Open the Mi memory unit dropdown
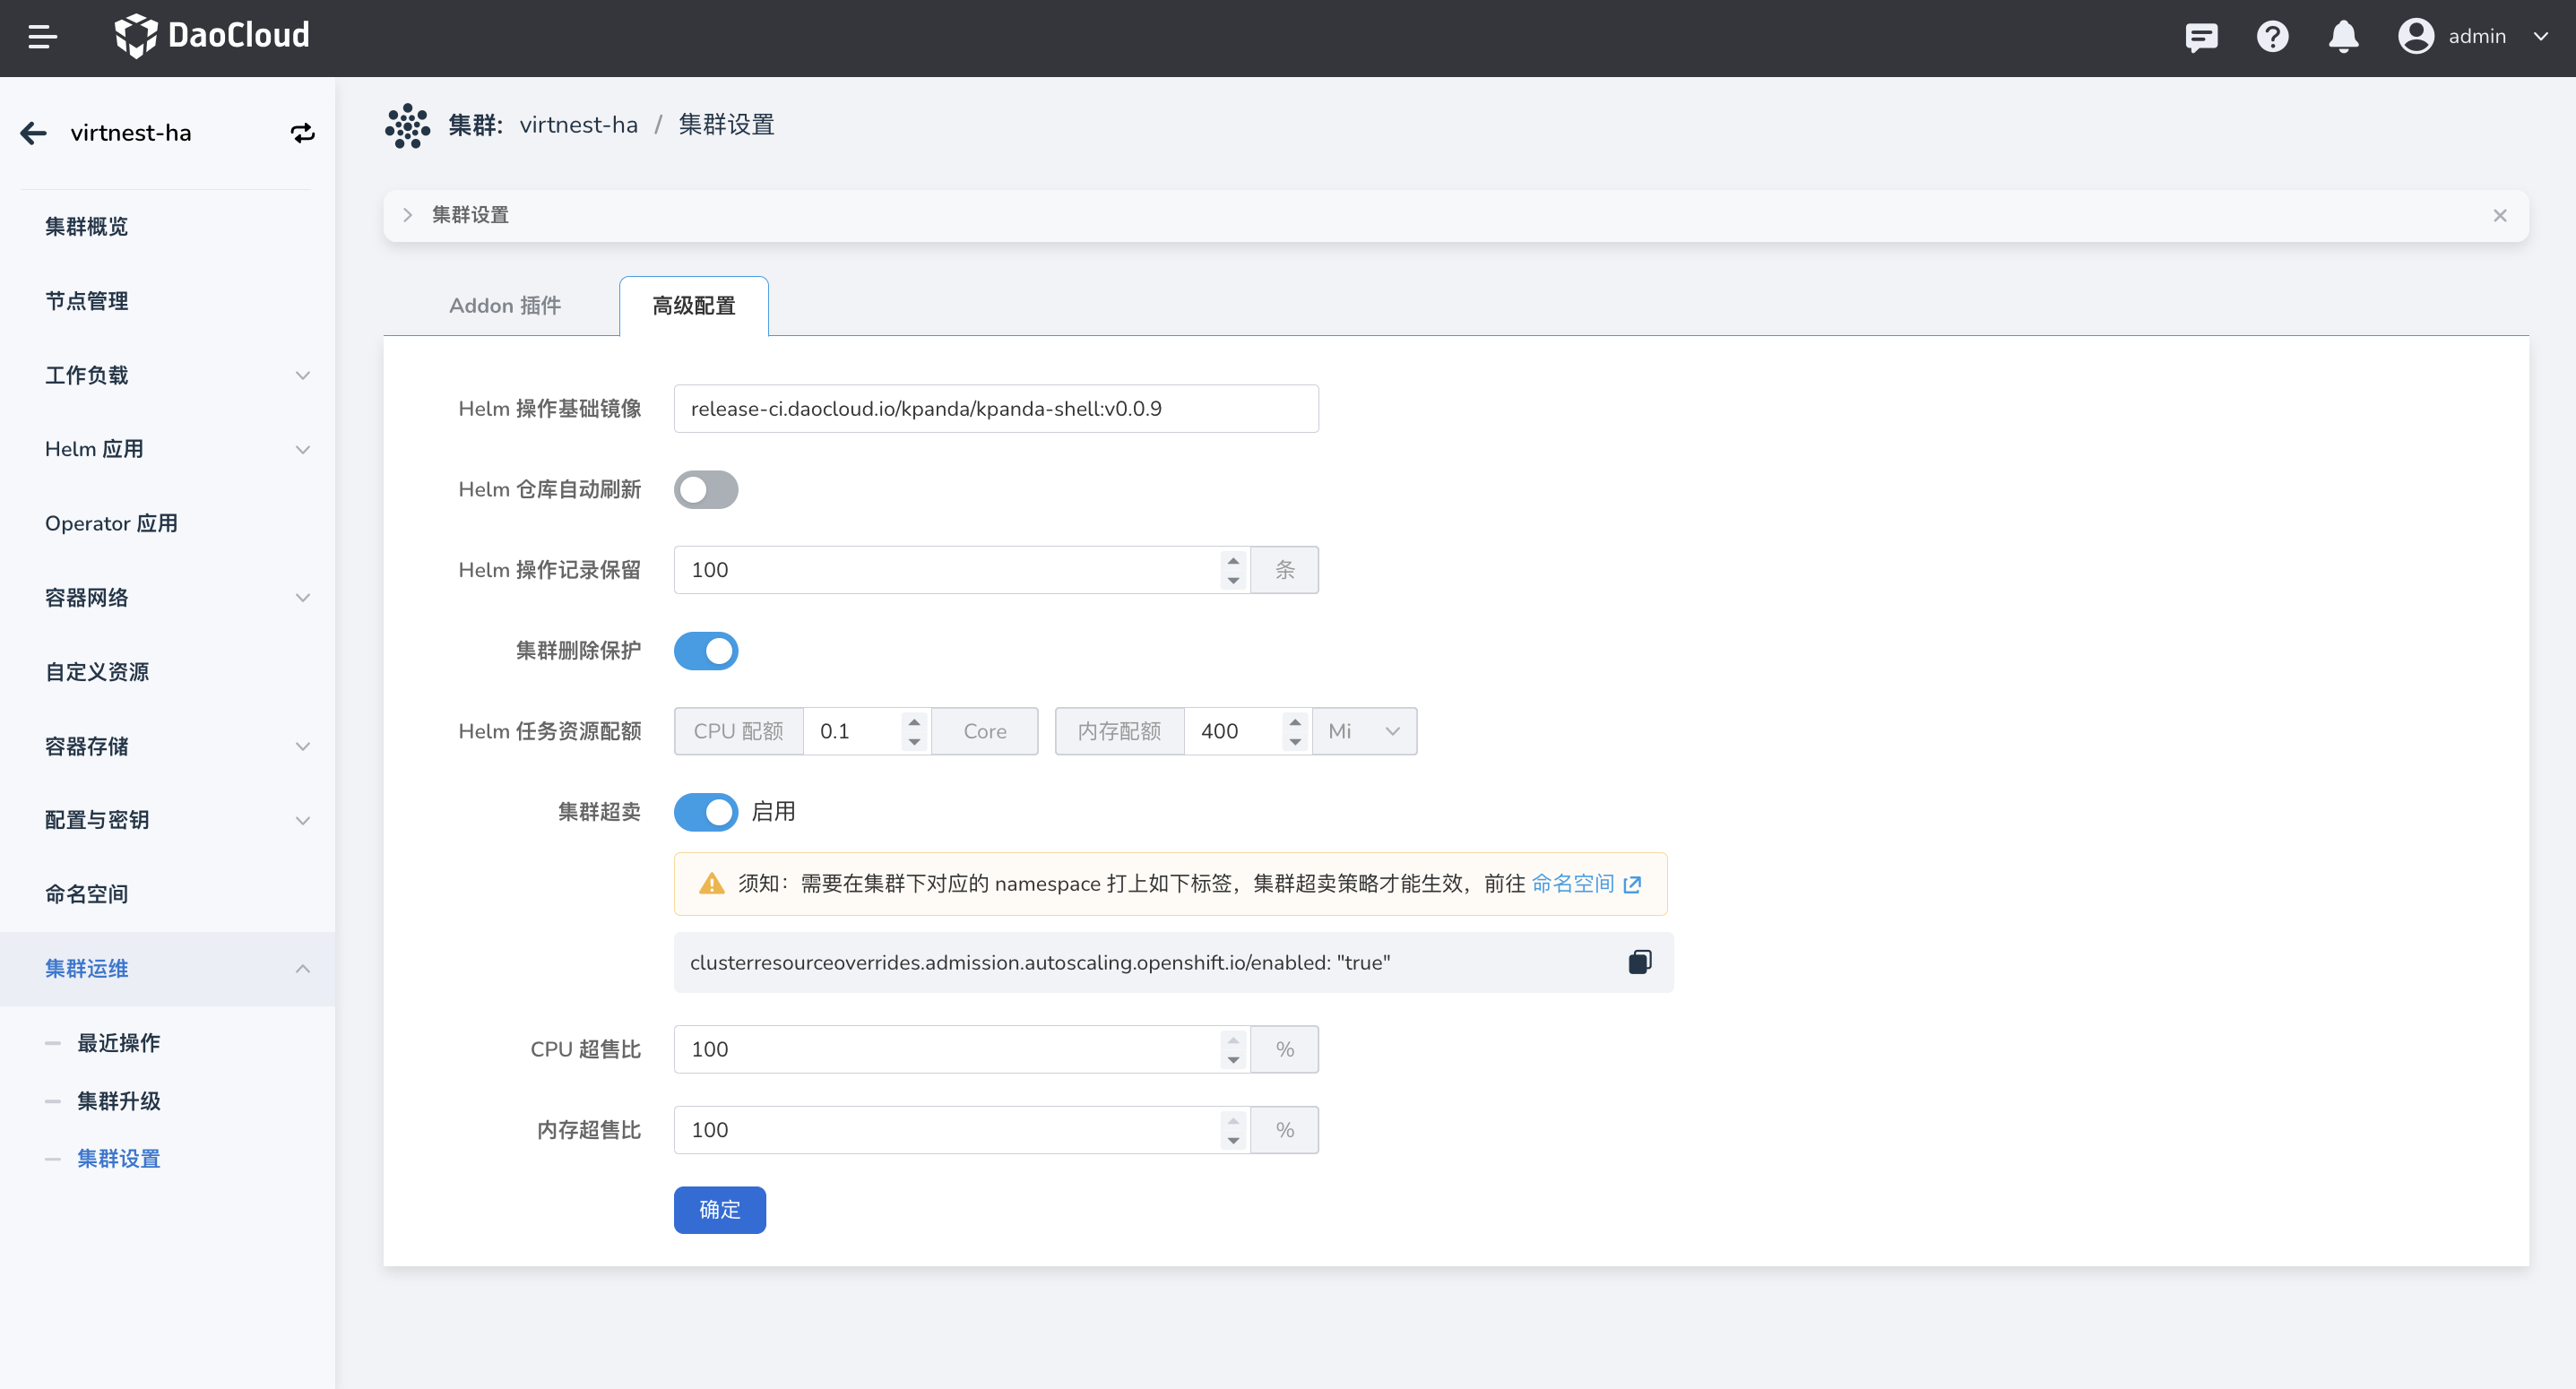Image resolution: width=2576 pixels, height=1389 pixels. [1363, 731]
